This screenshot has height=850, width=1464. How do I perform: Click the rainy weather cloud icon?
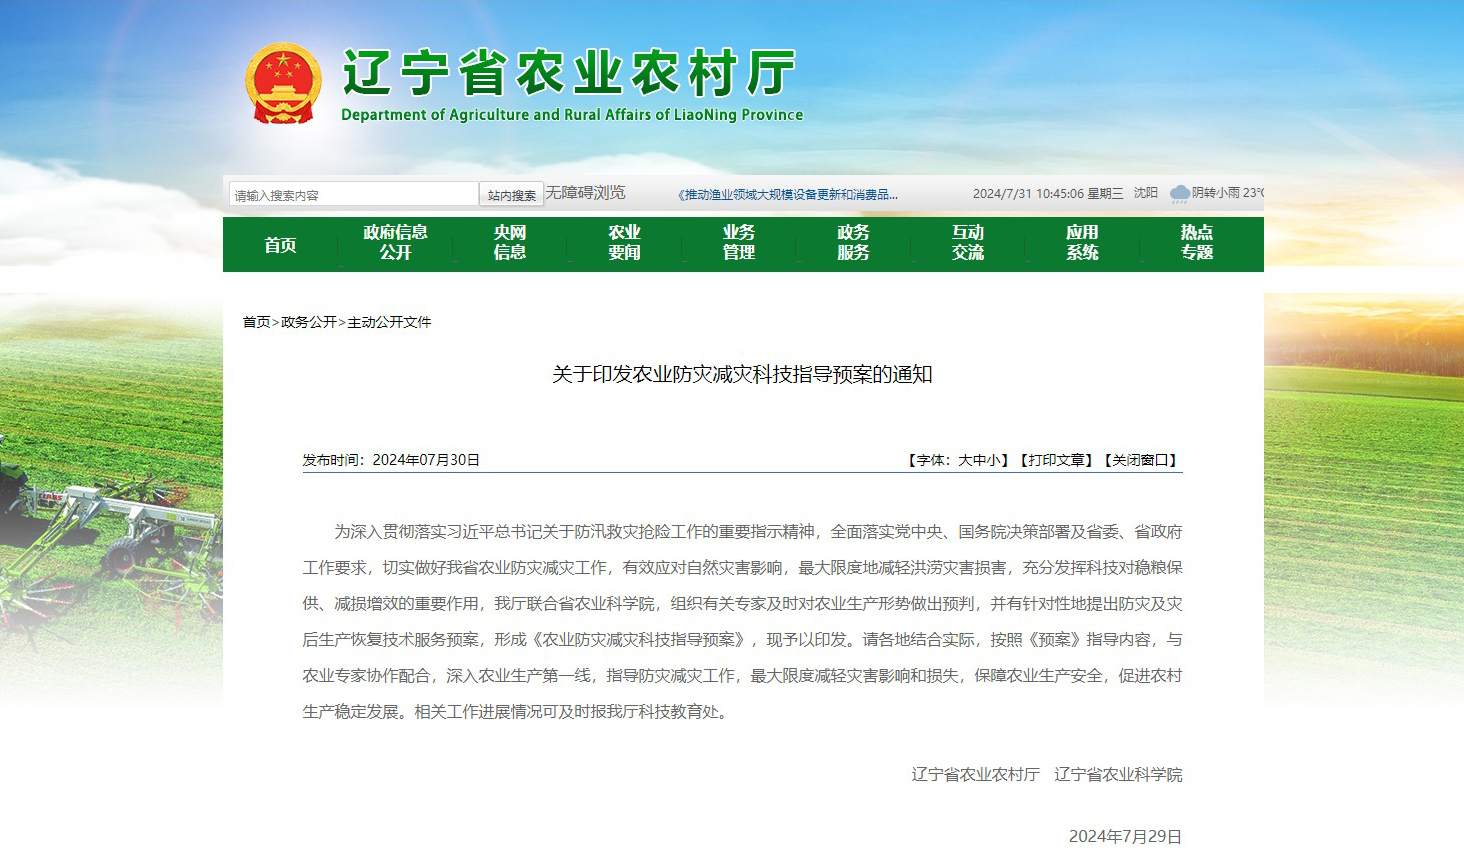tap(1179, 194)
